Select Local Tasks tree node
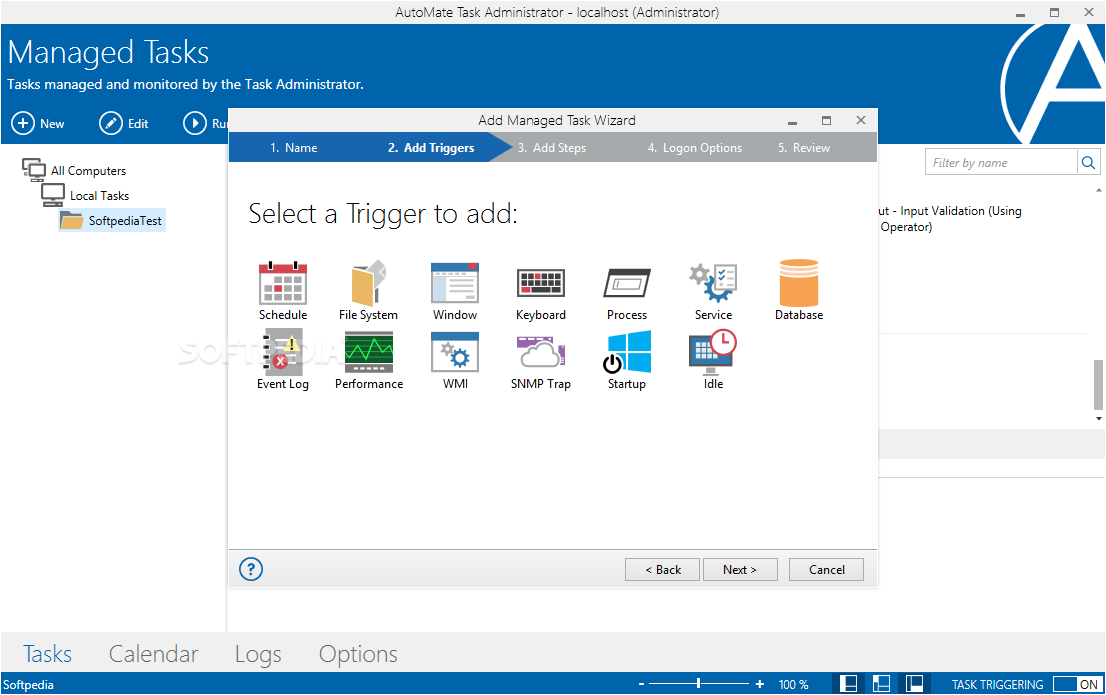This screenshot has height=695, width=1106. tap(85, 195)
